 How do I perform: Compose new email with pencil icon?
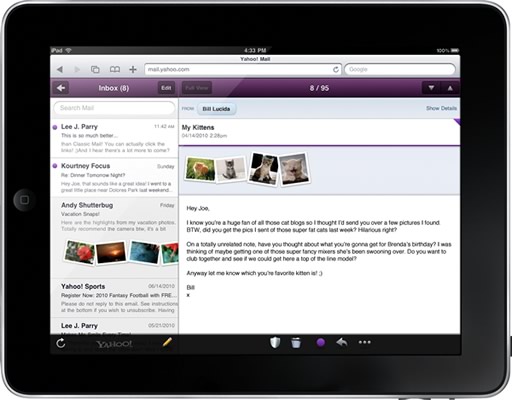click(x=167, y=342)
